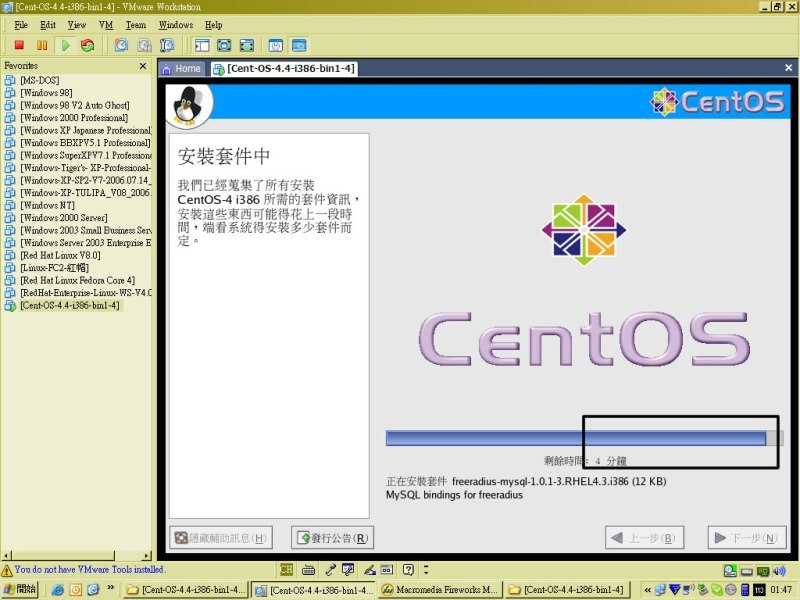Switch to Macromedia Fireworks taskbar button
800x600 pixels.
(x=439, y=590)
